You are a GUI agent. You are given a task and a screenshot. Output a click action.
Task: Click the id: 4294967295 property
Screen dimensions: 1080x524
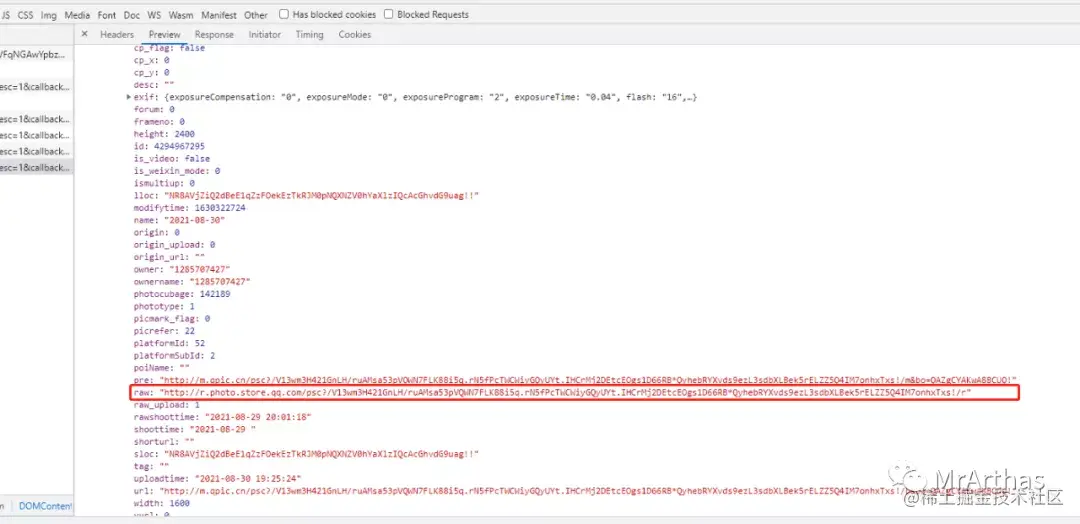pos(169,147)
